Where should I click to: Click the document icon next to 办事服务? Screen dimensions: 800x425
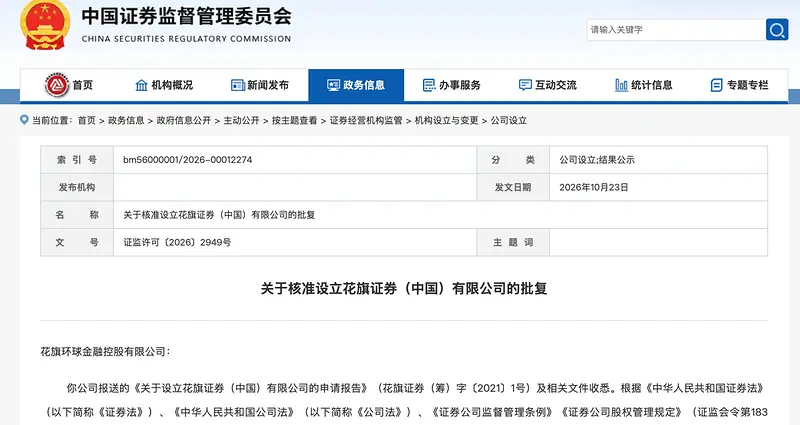[x=429, y=85]
